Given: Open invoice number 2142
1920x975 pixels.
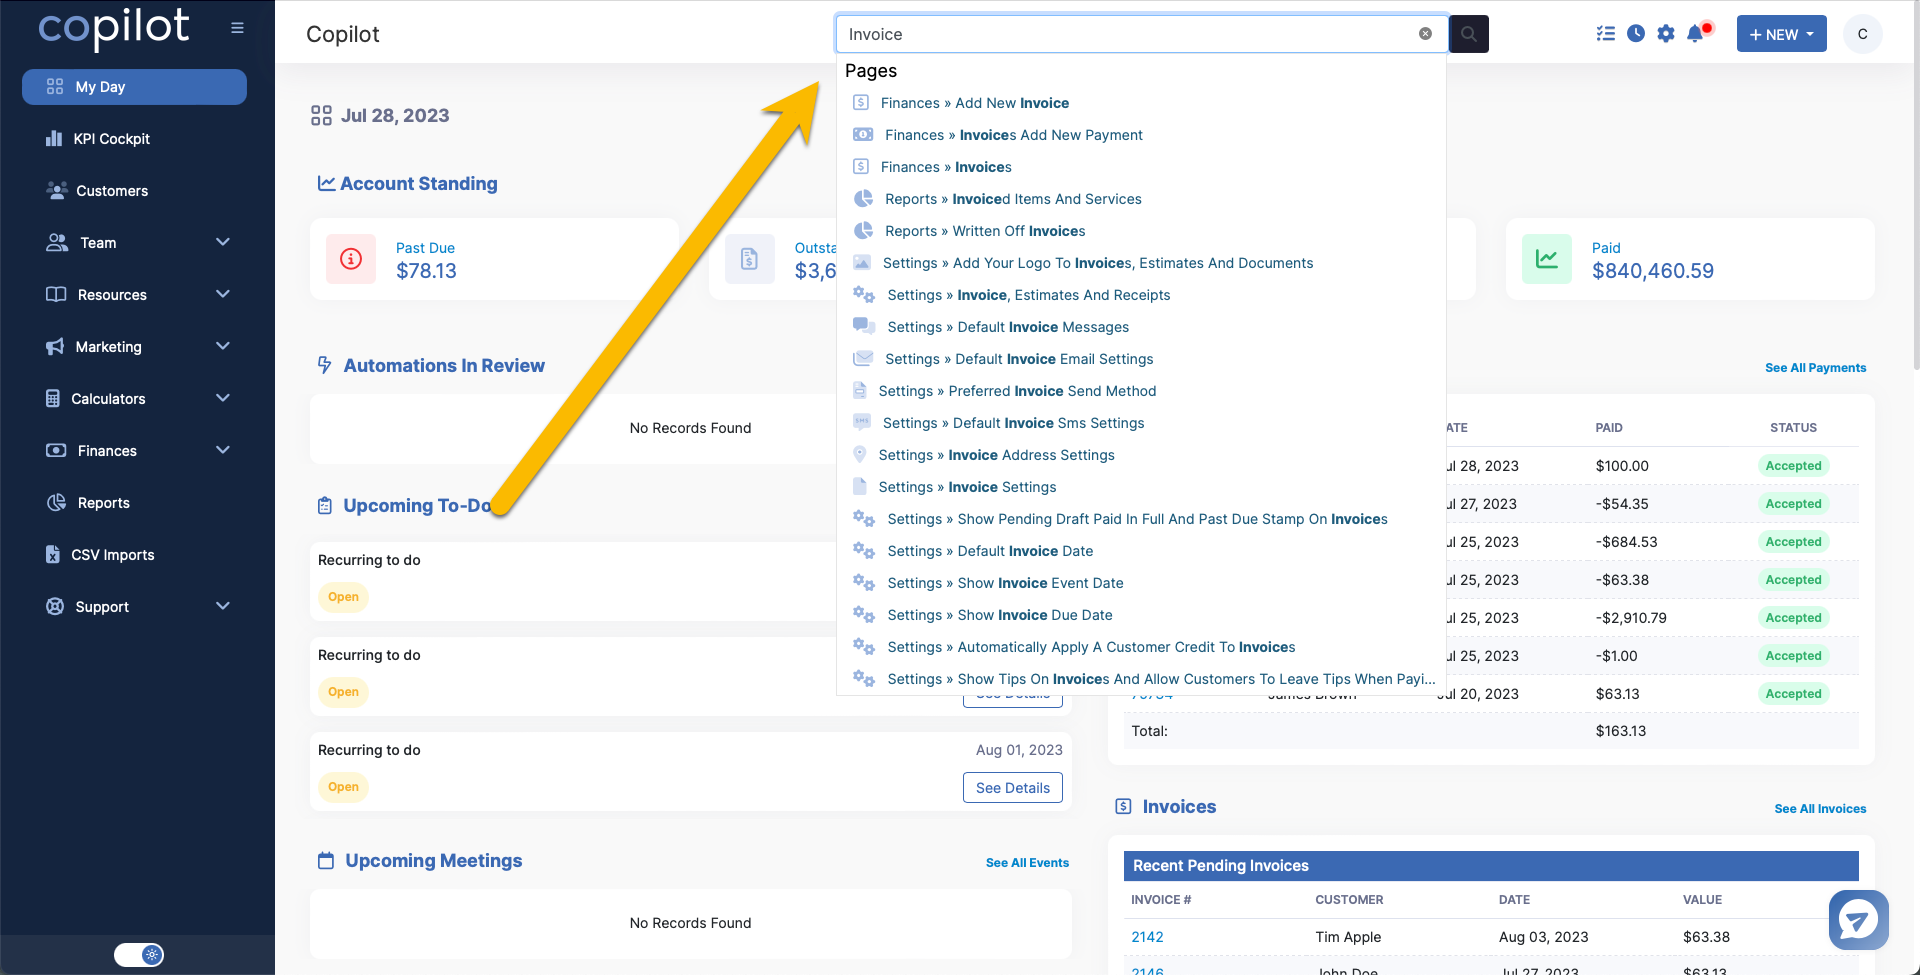Looking at the screenshot, I should click(x=1147, y=937).
